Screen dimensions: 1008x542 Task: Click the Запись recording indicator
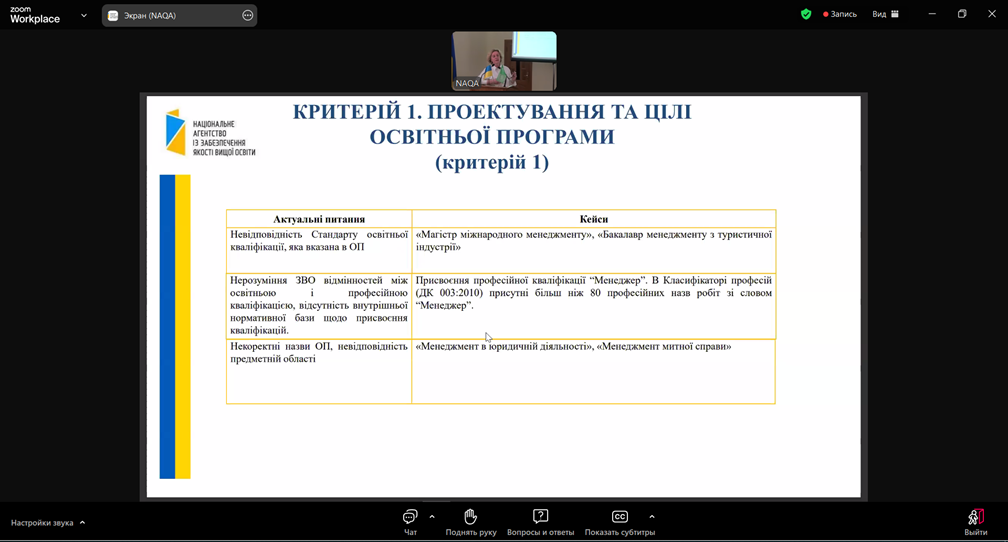840,14
